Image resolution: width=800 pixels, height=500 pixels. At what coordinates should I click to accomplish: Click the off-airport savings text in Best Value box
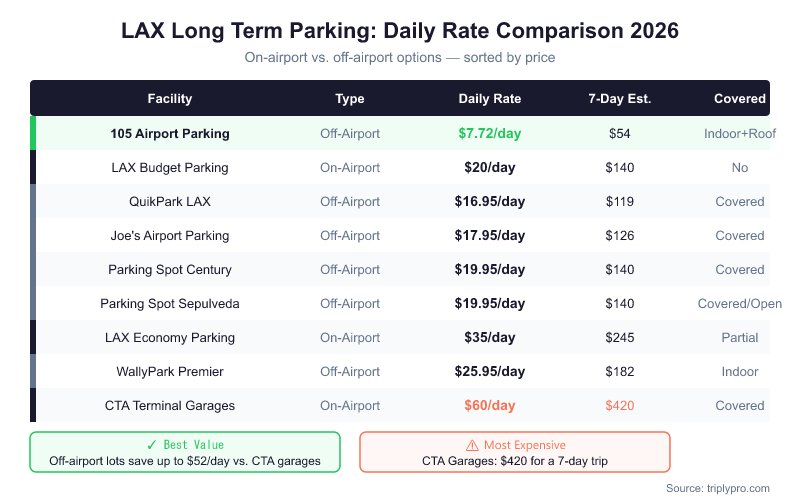pyautogui.click(x=185, y=461)
